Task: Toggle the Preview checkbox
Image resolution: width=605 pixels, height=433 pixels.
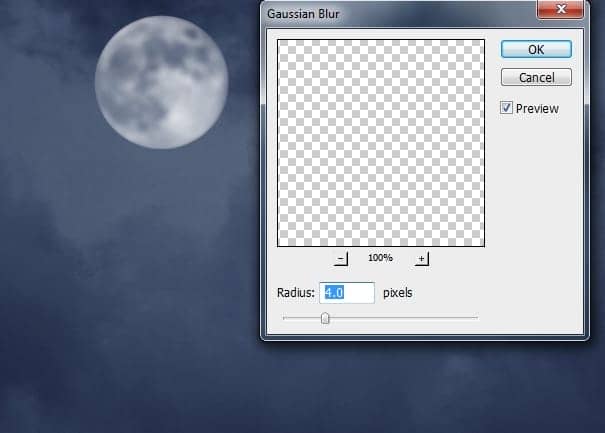Action: point(506,108)
